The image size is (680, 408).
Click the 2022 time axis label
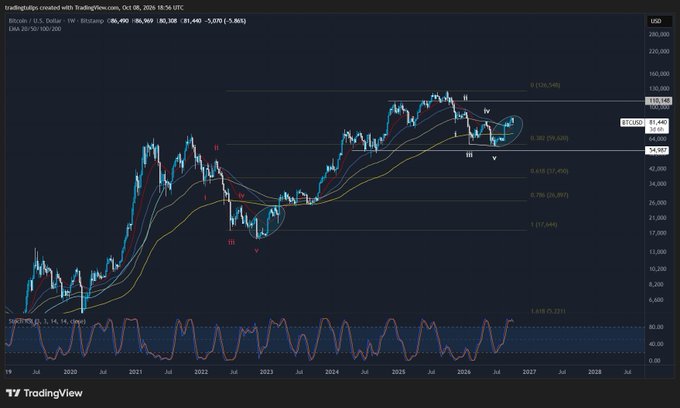coord(201,372)
